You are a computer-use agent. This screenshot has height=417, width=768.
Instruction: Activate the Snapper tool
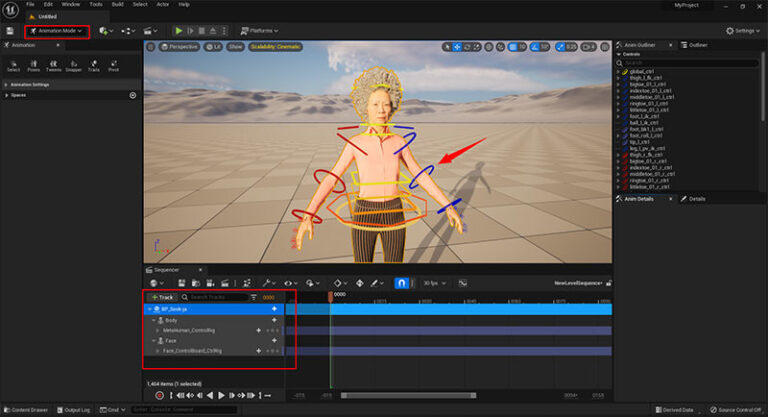coord(73,66)
